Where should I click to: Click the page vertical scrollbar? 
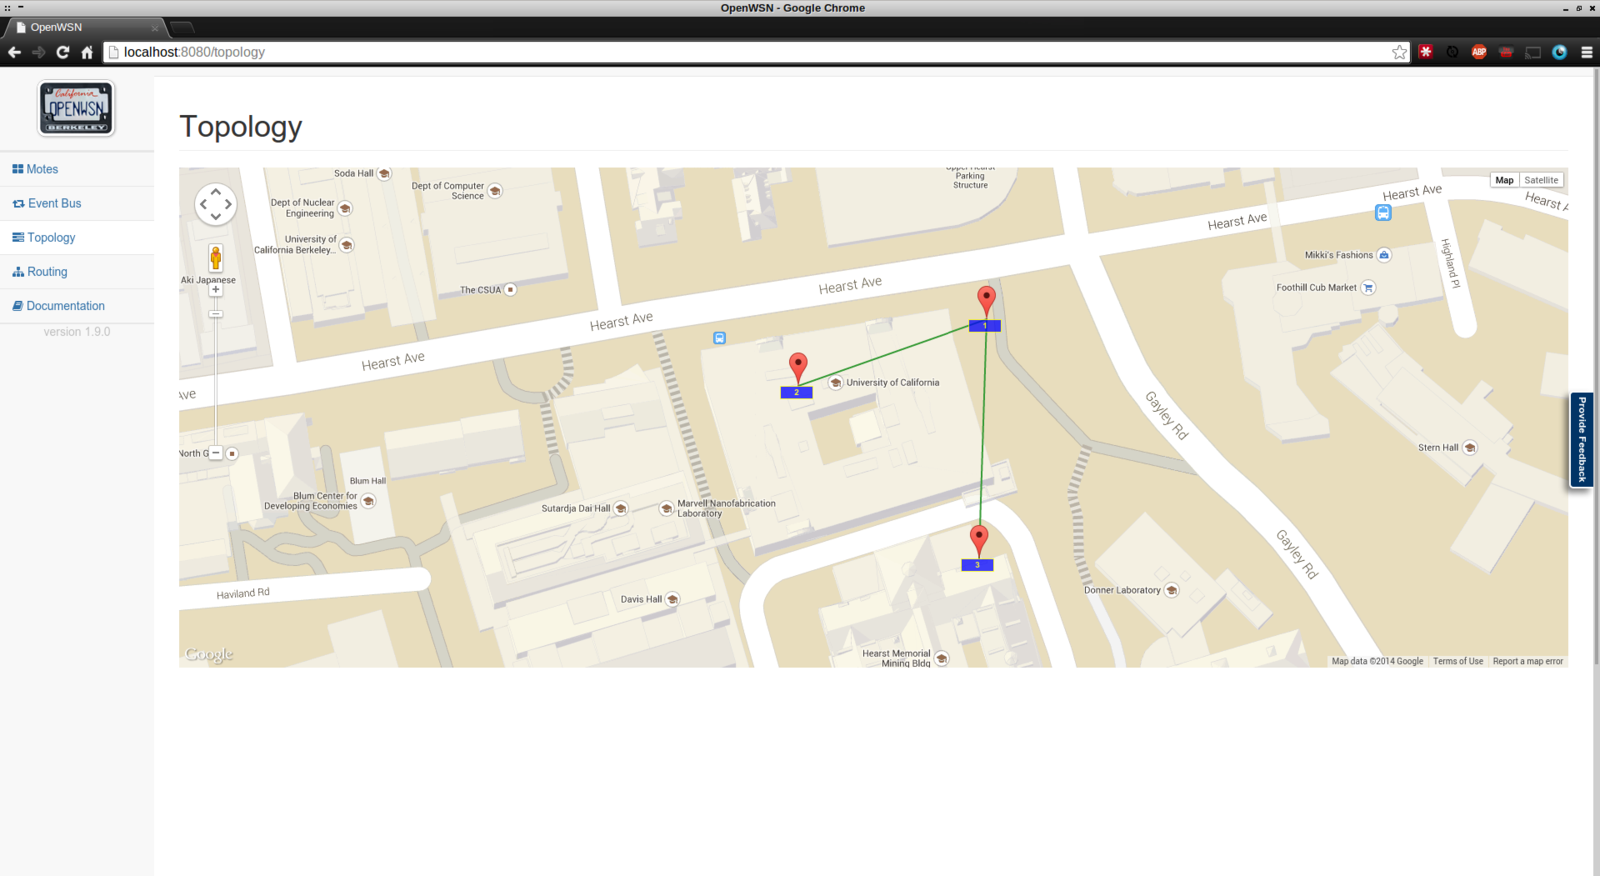pos(1596,365)
